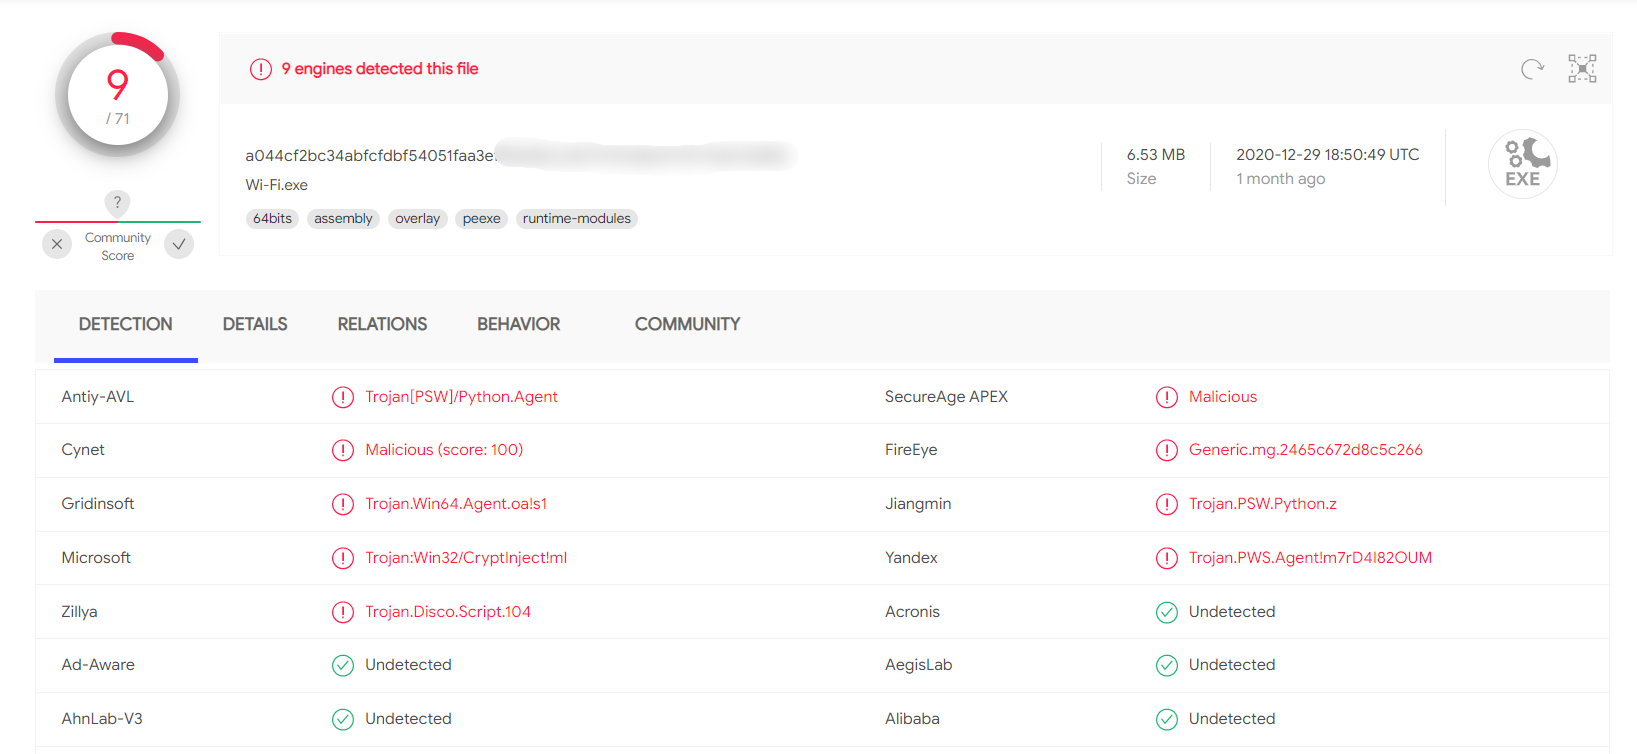Click the overlay tag
The height and width of the screenshot is (754, 1637).
coord(417,219)
